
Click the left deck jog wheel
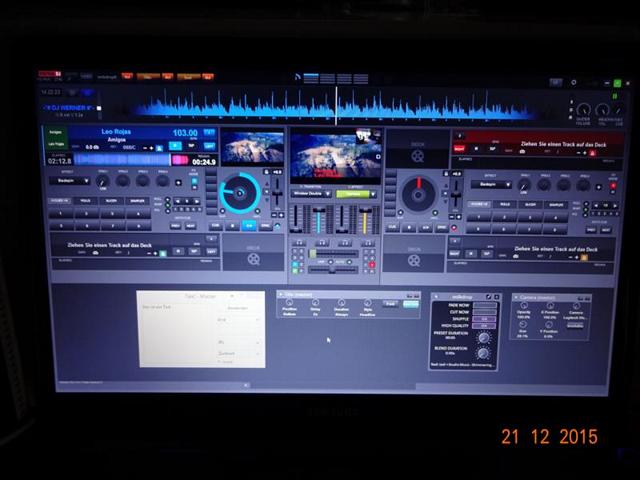pos(240,193)
